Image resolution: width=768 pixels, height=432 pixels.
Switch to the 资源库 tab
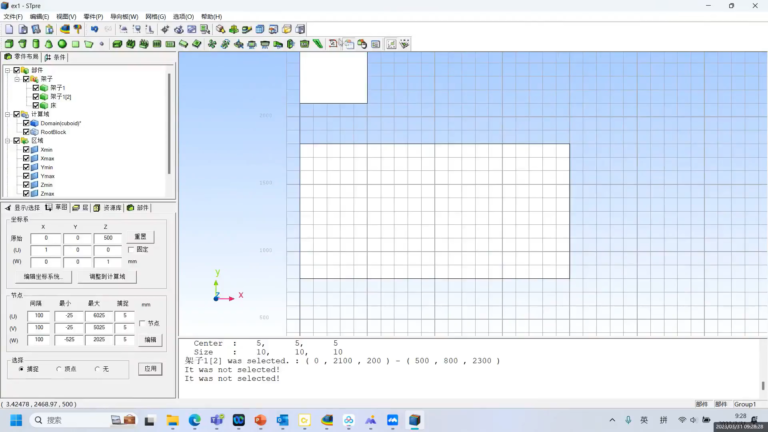click(x=108, y=208)
